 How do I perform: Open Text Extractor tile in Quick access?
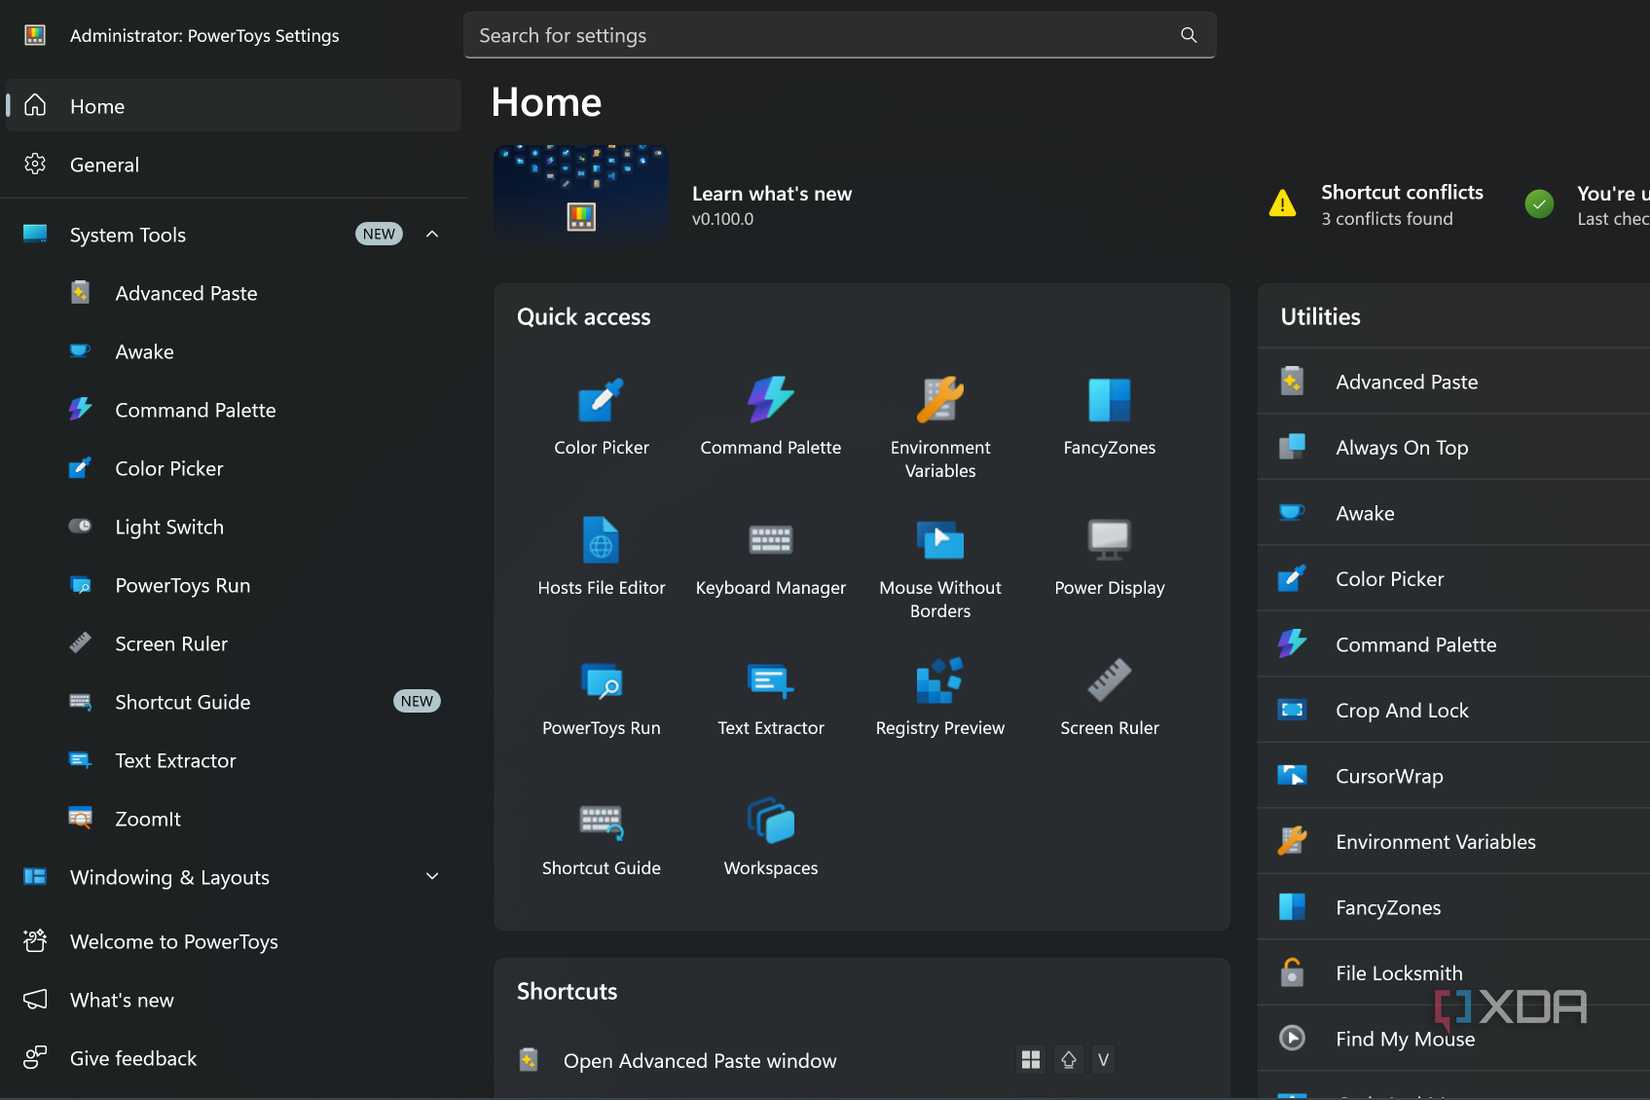(770, 697)
